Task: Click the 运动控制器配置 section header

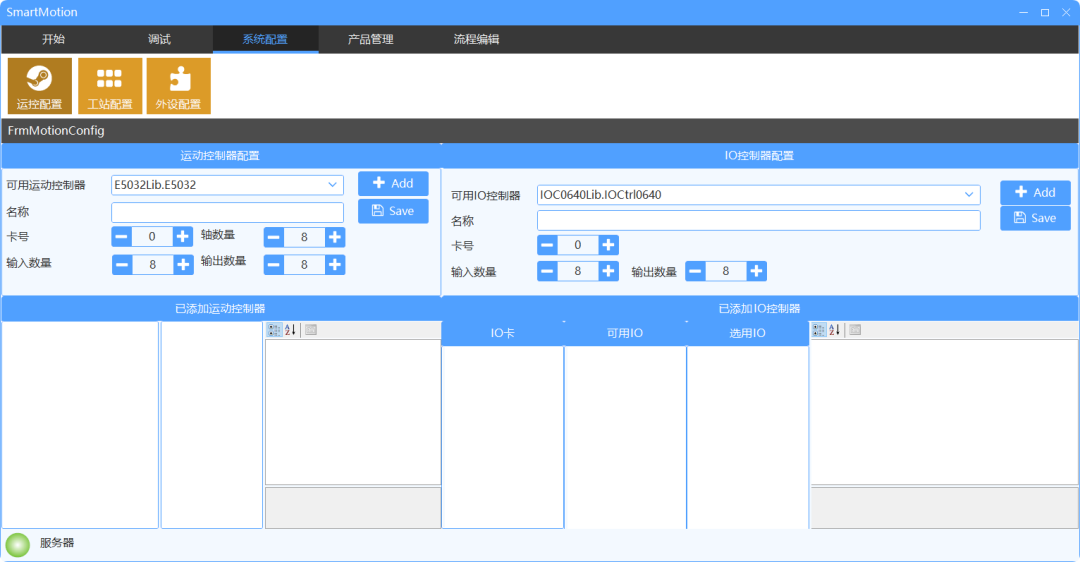Action: tap(220, 156)
